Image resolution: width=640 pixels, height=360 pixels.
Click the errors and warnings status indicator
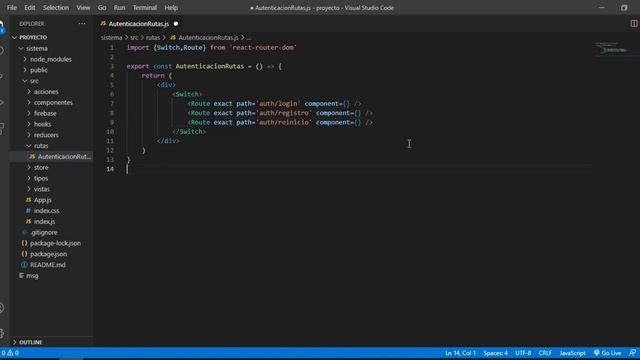point(10,353)
